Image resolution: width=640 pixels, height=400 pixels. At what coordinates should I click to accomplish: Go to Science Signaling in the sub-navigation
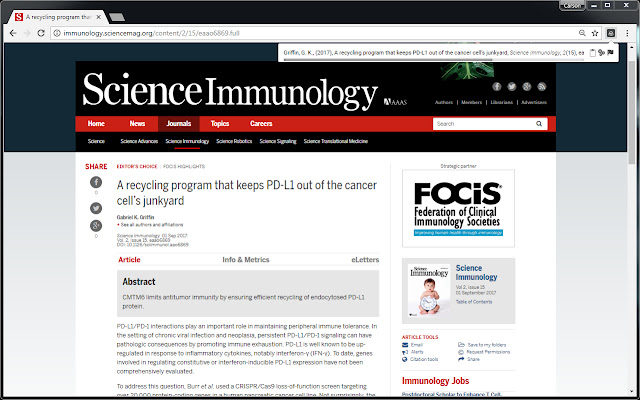278,141
